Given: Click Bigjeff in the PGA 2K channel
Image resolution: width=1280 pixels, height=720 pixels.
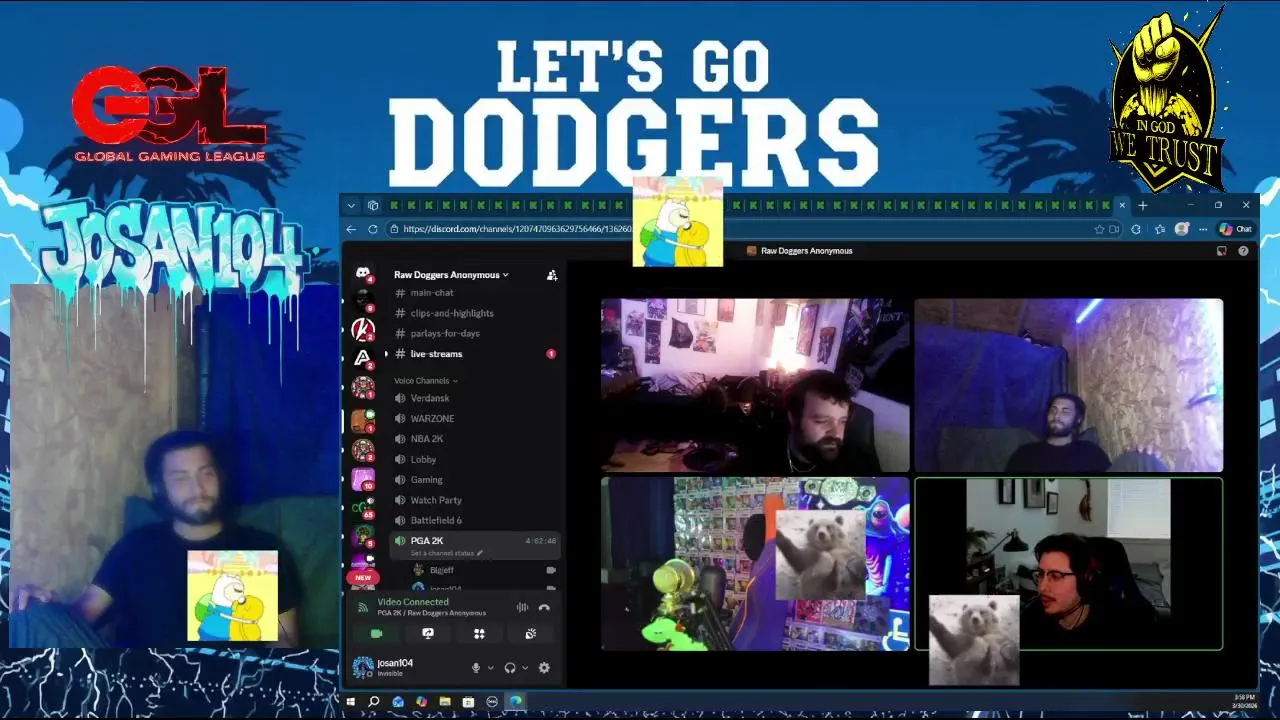Looking at the screenshot, I should (441, 570).
